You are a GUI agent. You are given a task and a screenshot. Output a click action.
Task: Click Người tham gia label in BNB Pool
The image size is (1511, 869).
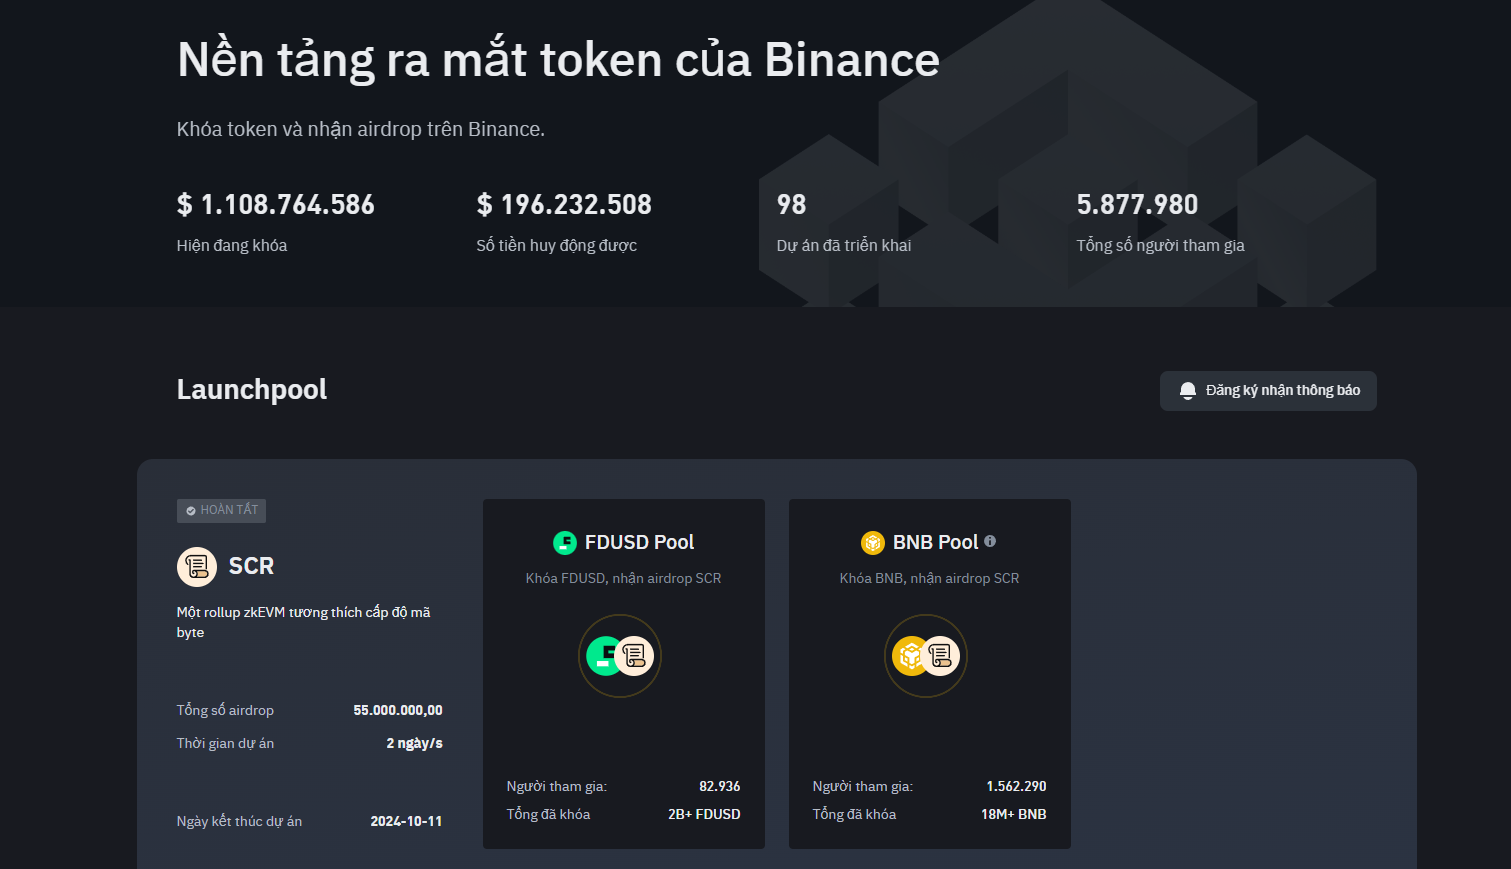click(x=863, y=787)
